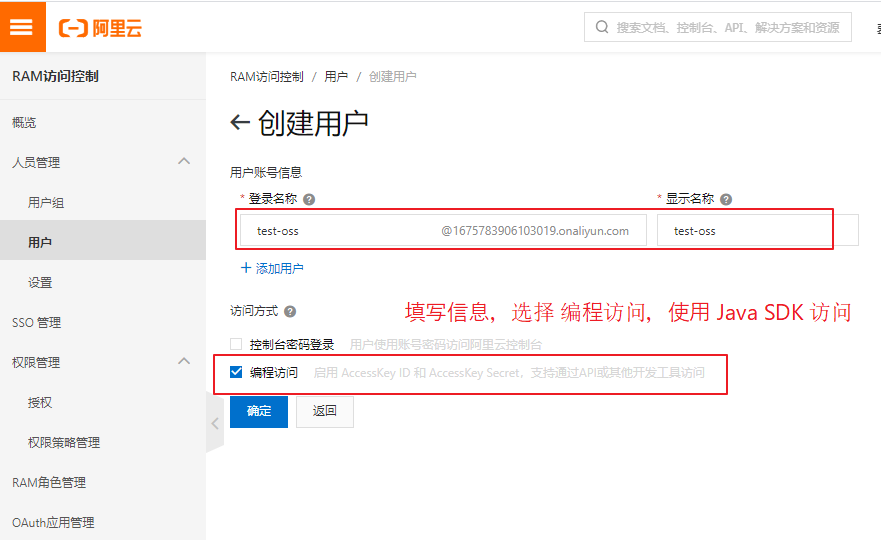This screenshot has width=881, height=540.
Task: Uncheck the 编程访问 checkbox
Action: pos(236,372)
